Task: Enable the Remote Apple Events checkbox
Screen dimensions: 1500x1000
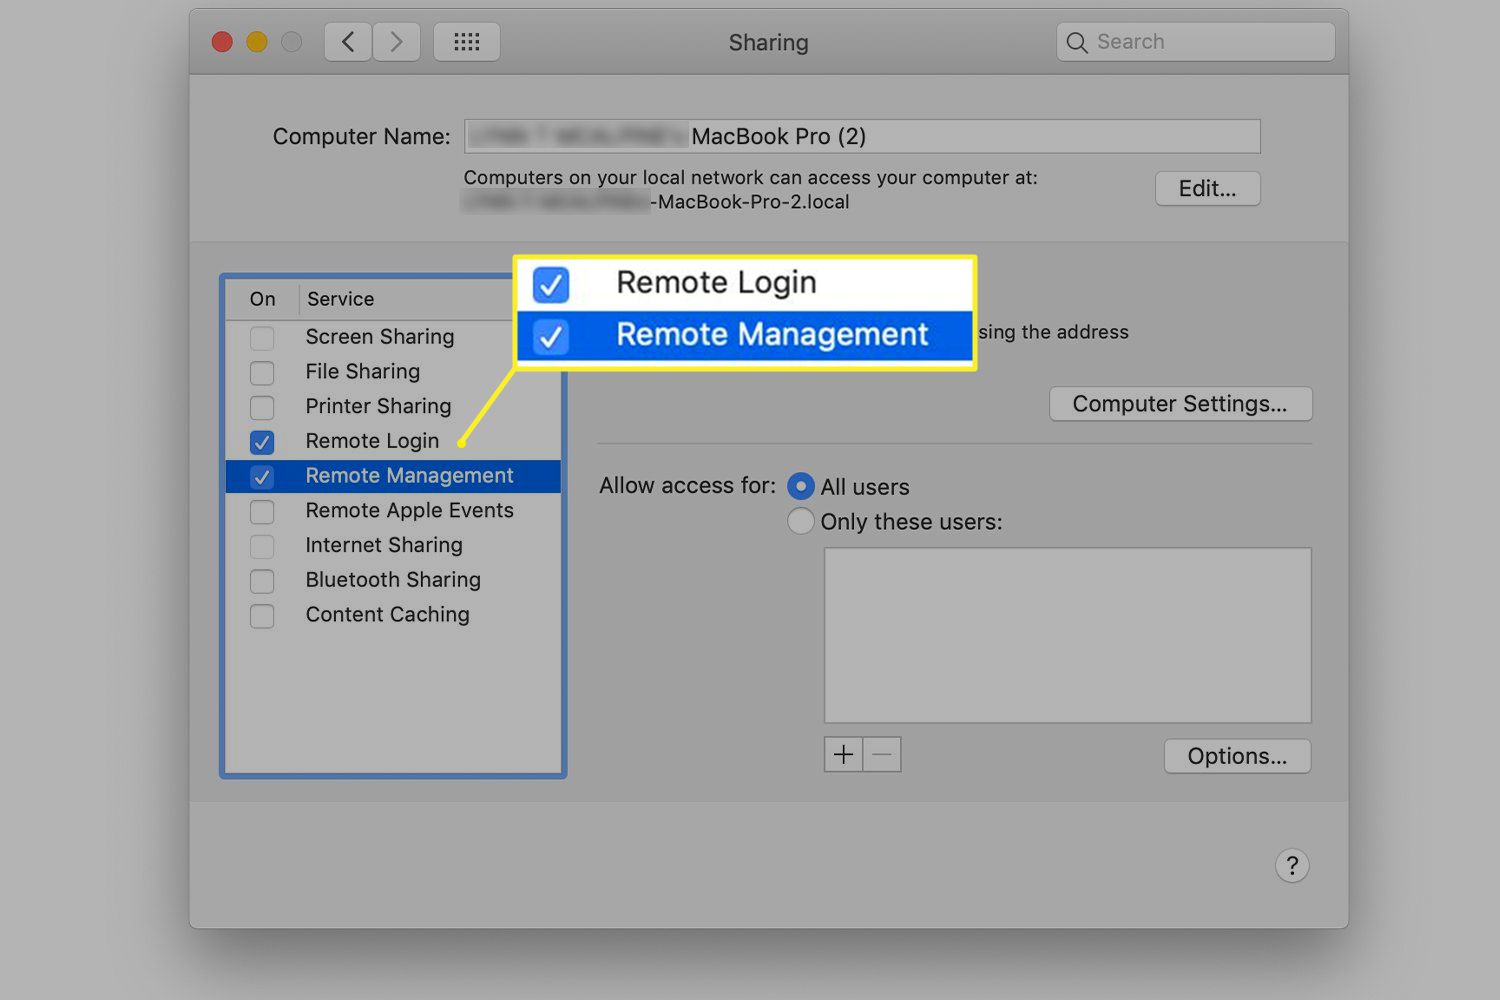Action: point(262,512)
